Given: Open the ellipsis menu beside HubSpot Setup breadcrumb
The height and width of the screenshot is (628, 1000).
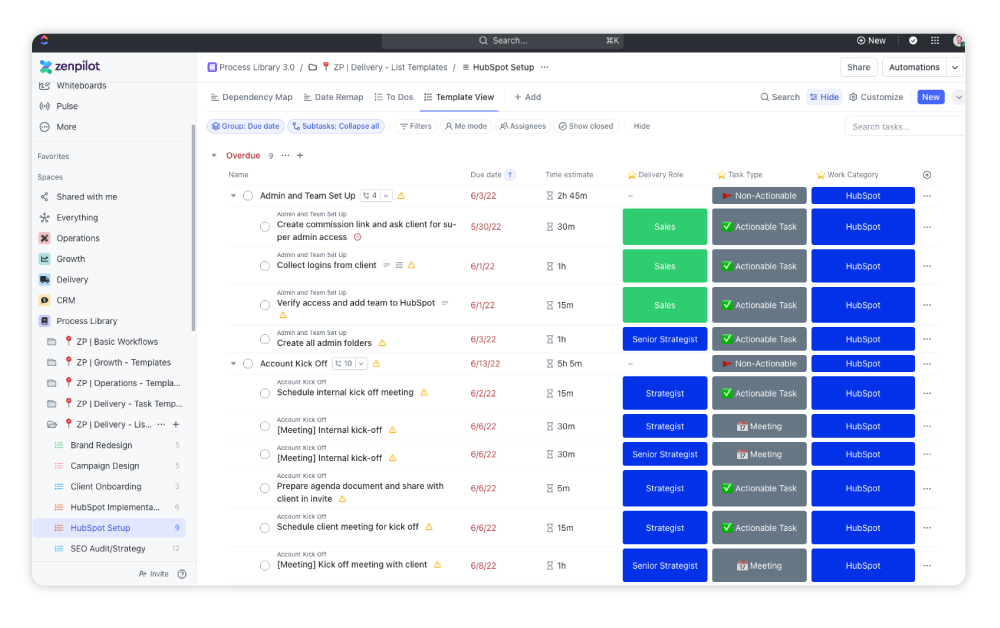Looking at the screenshot, I should click(544, 67).
